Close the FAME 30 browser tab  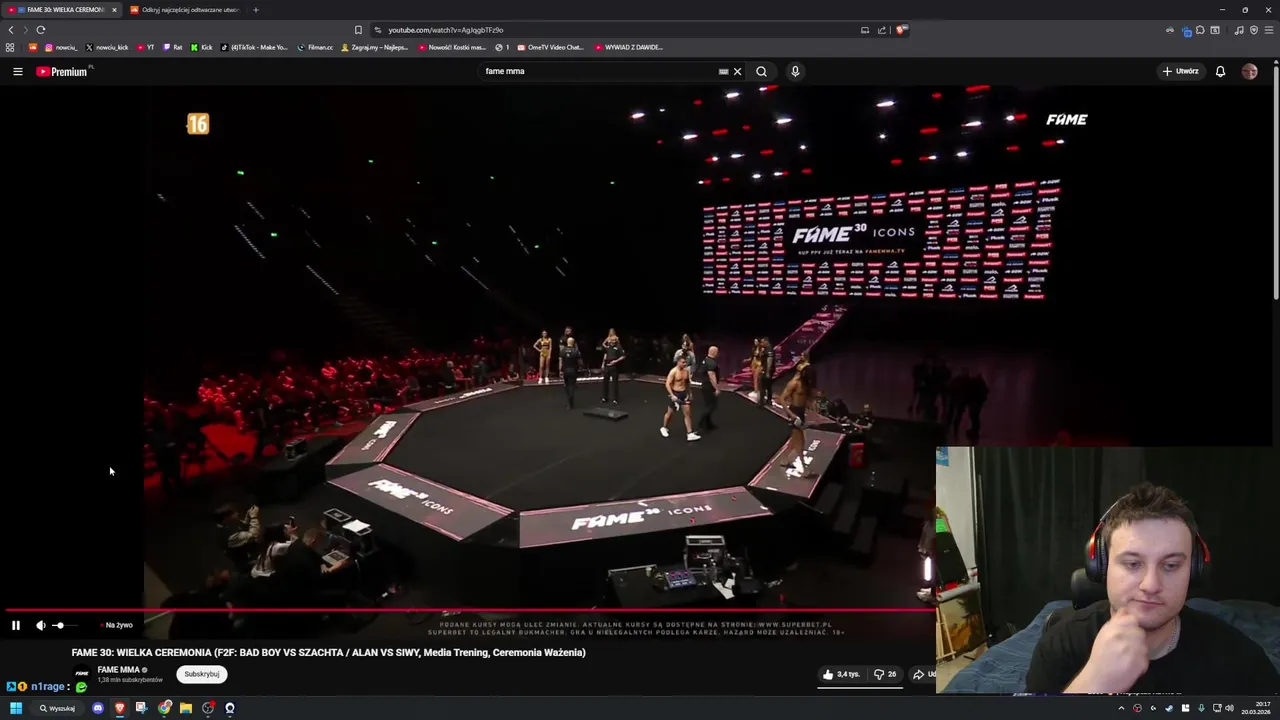[114, 10]
